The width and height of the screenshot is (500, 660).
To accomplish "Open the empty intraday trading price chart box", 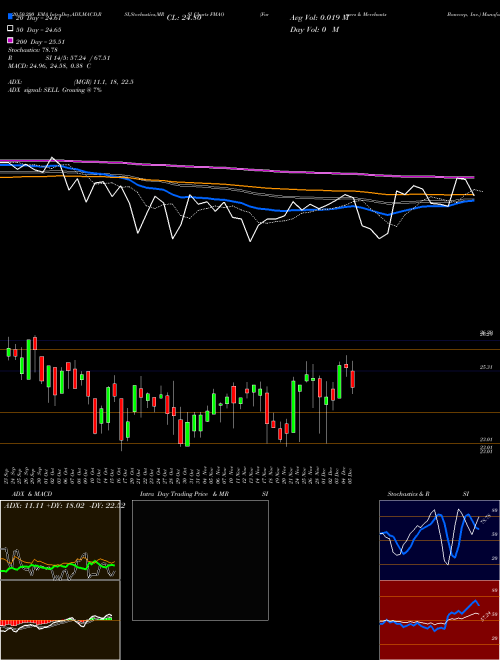I will coord(200,560).
